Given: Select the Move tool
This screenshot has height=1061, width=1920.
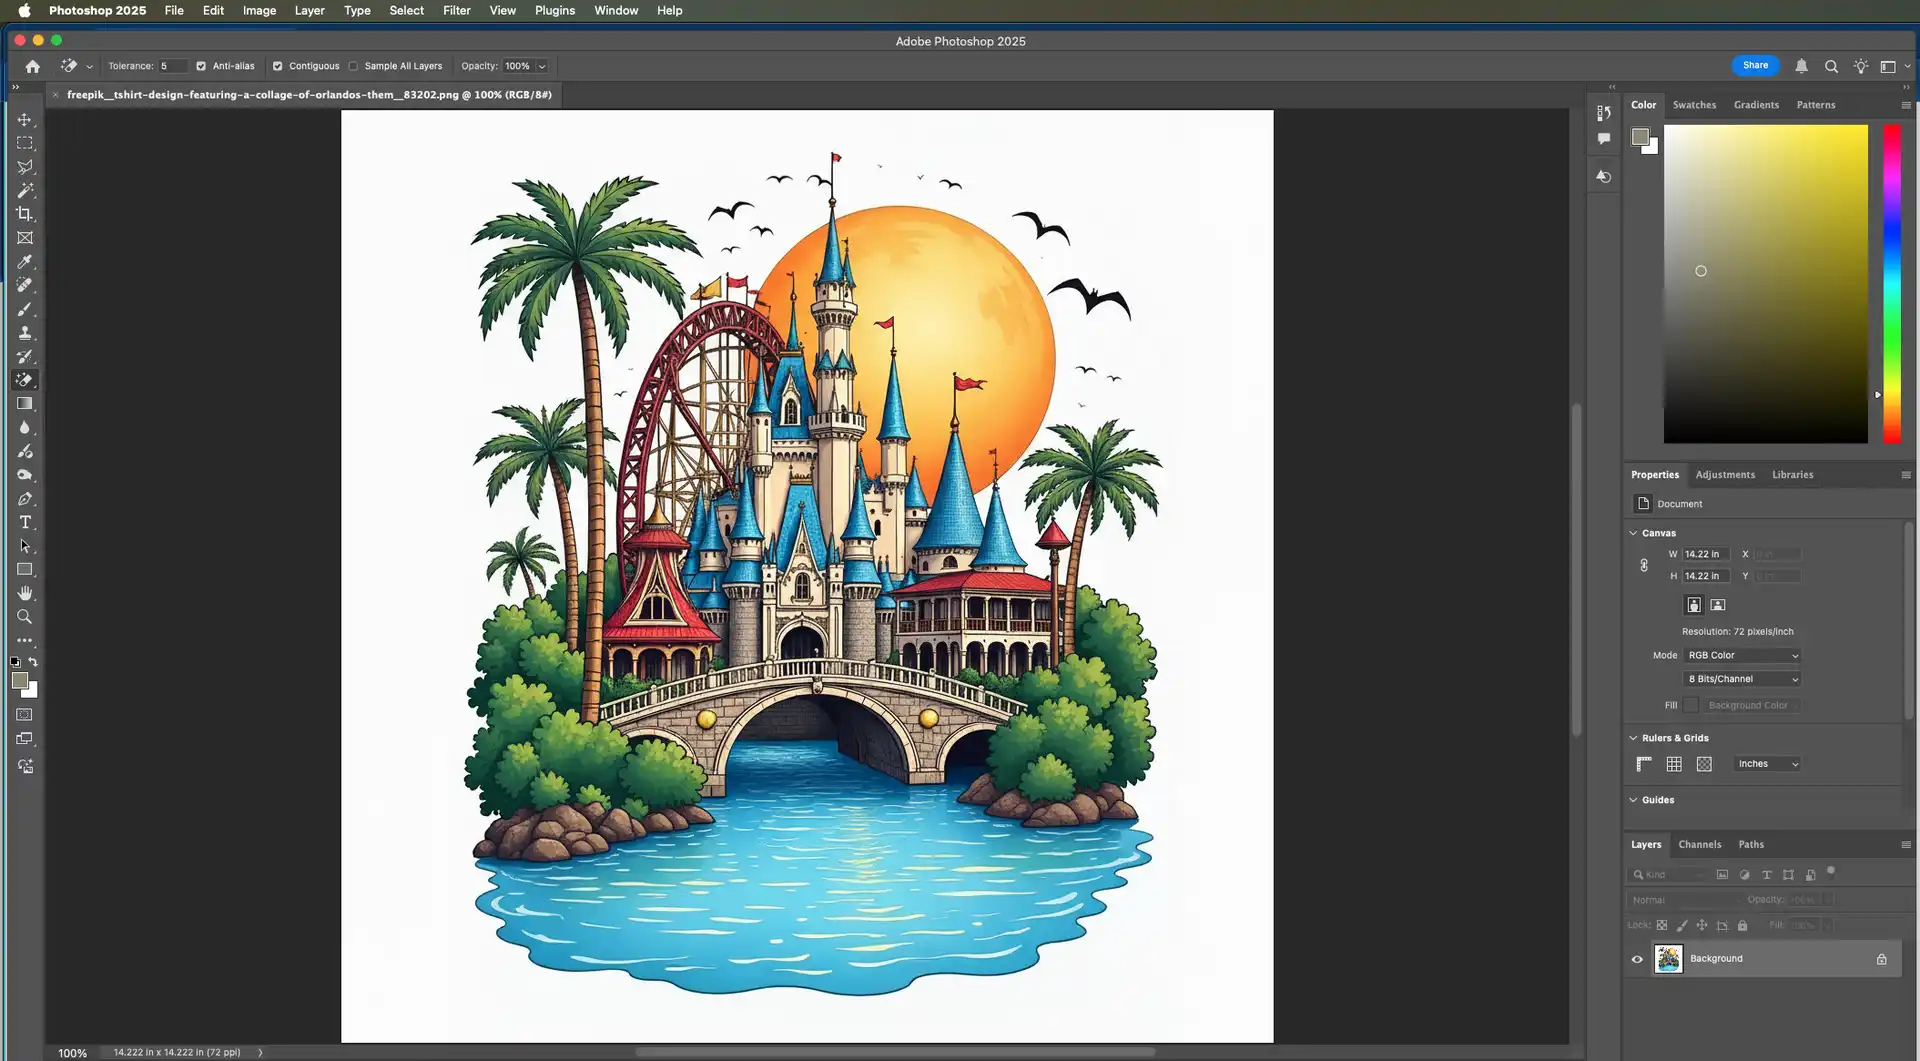Looking at the screenshot, I should click(25, 120).
